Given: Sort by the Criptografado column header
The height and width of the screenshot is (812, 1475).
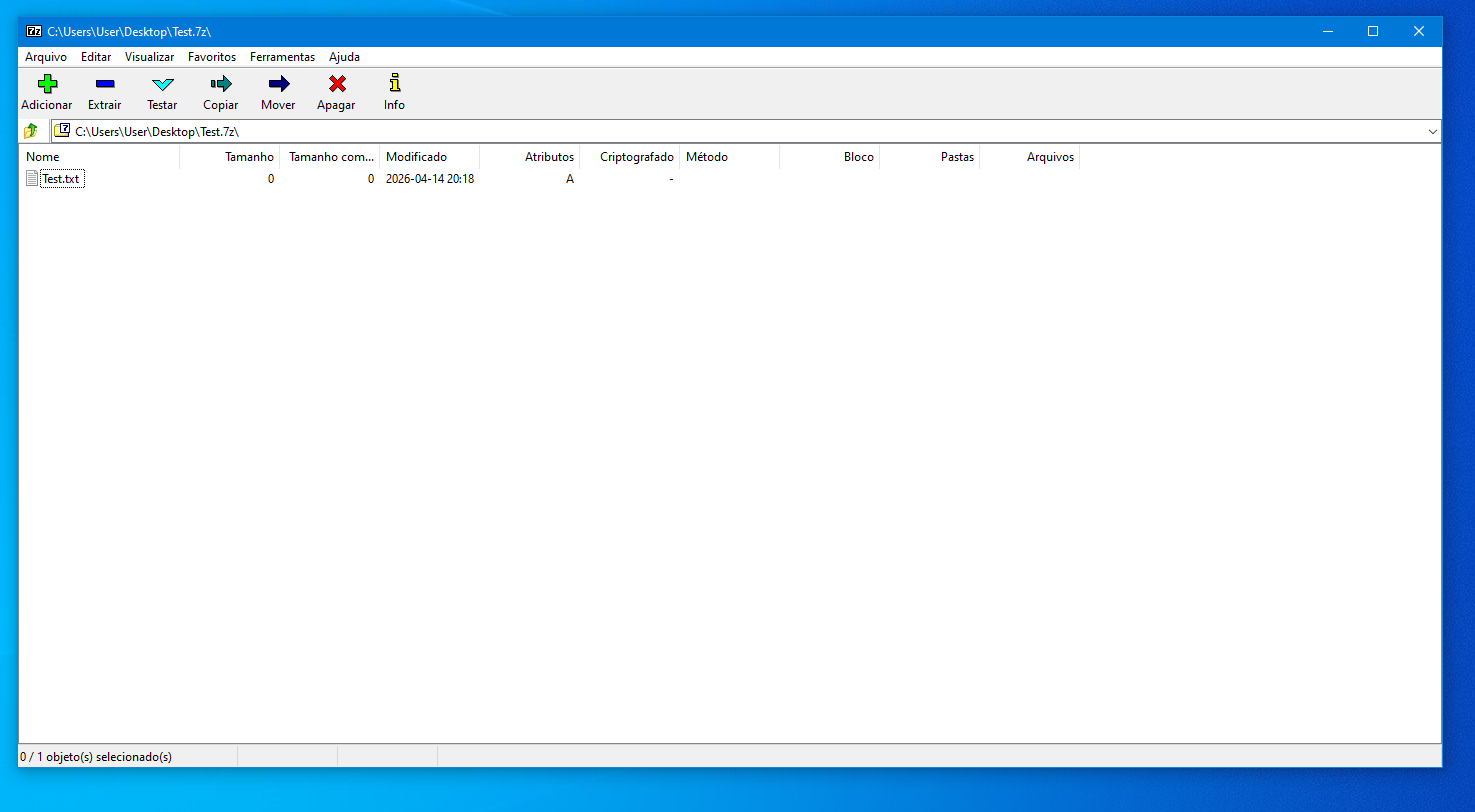Looking at the screenshot, I should pyautogui.click(x=630, y=157).
